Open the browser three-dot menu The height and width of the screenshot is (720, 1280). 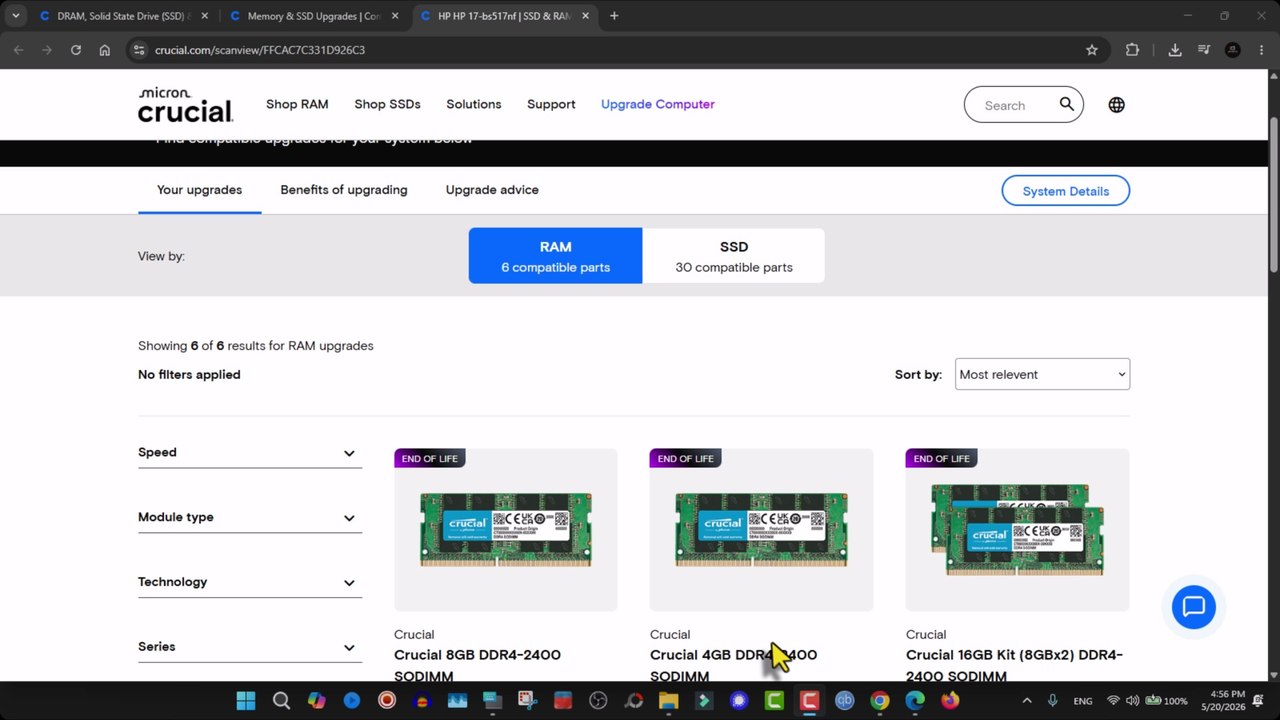coord(1261,50)
